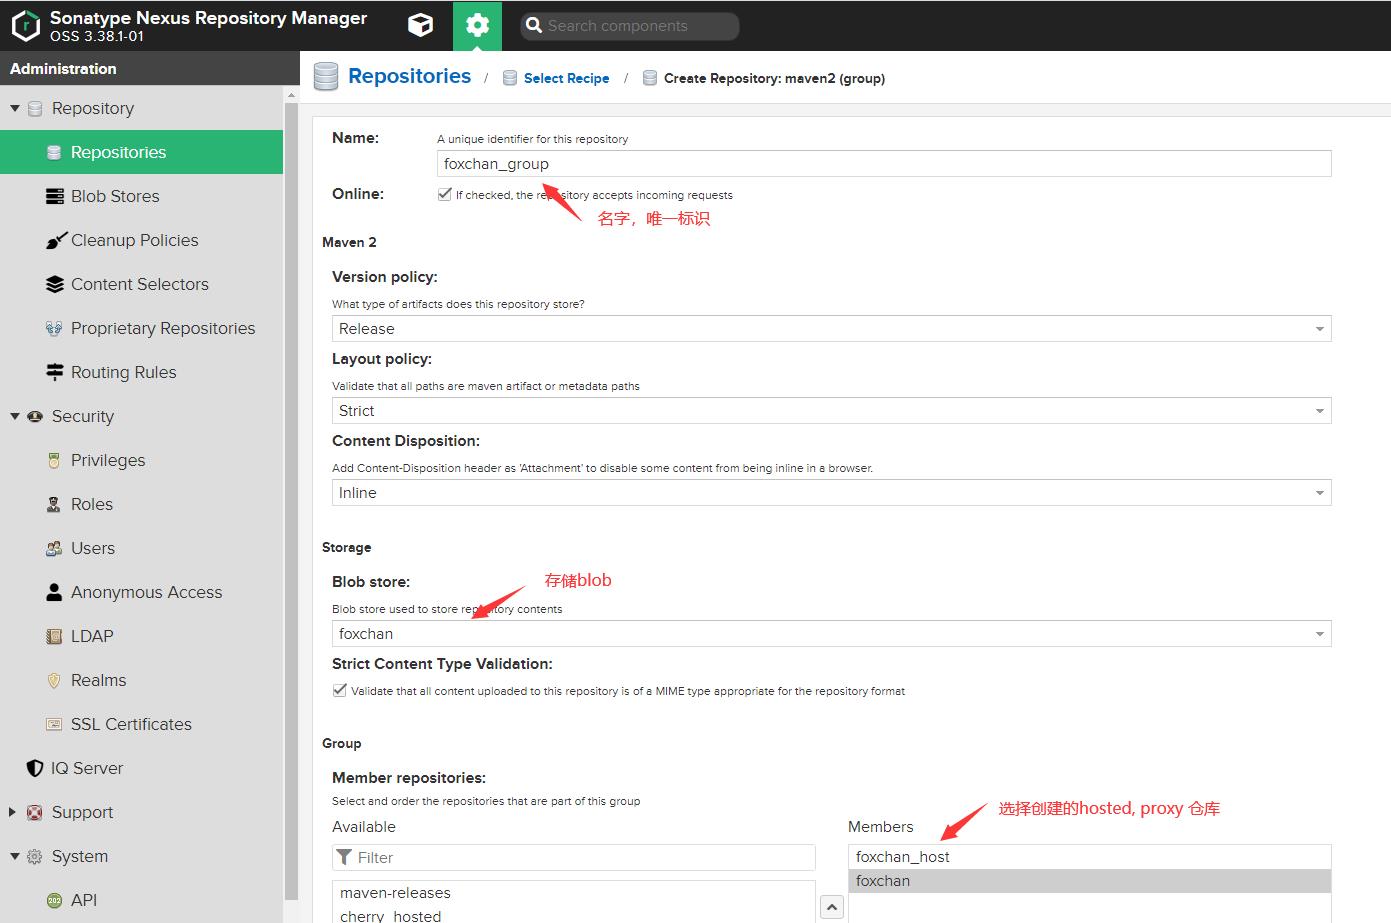The width and height of the screenshot is (1391, 923).
Task: Click the System gears icon
Action: coord(35,856)
